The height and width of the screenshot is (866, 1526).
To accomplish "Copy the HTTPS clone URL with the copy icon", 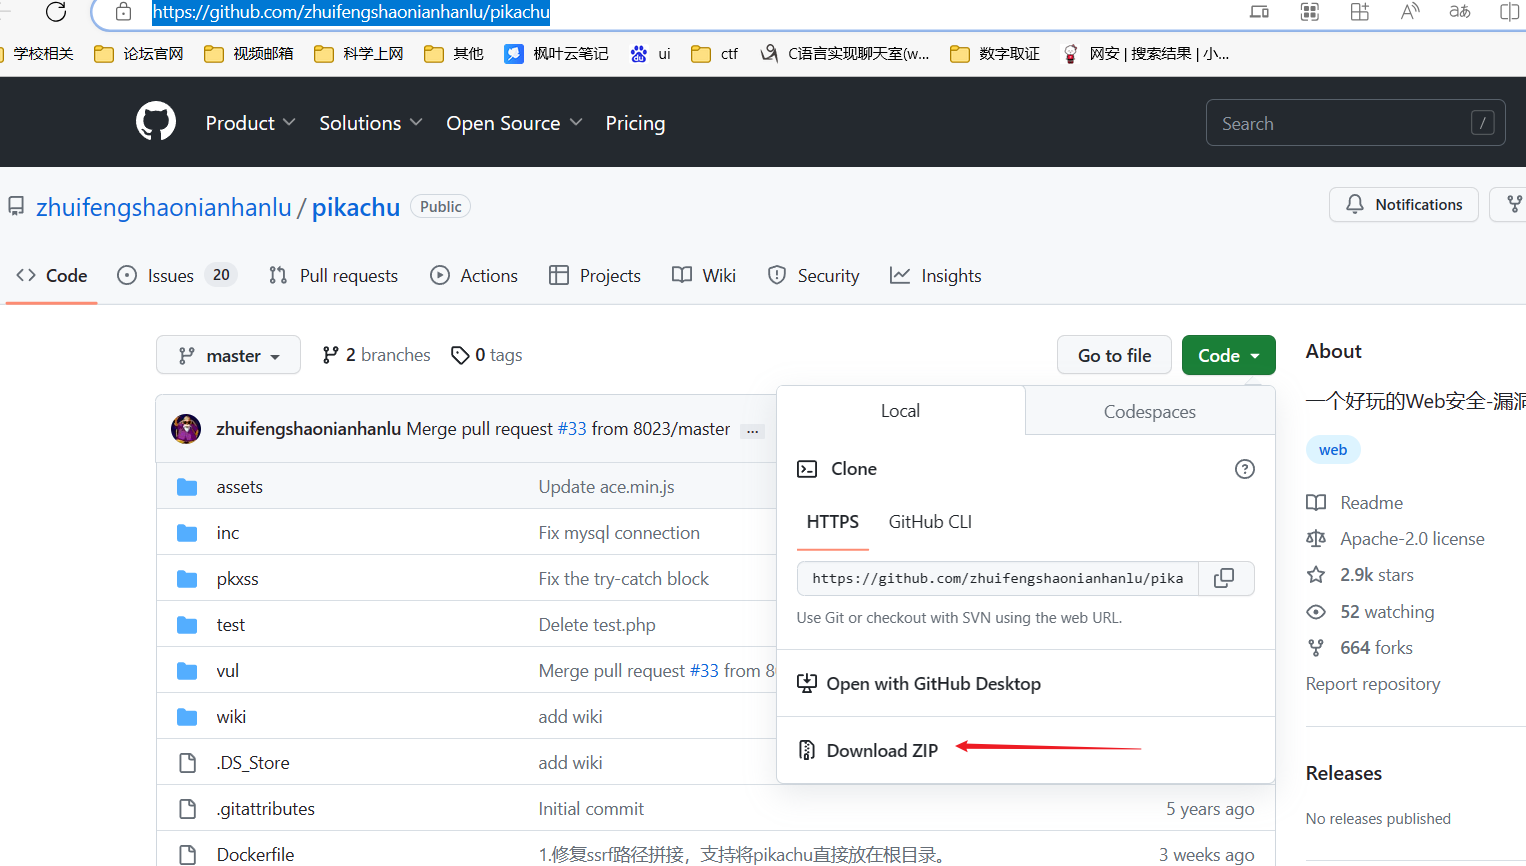I will [x=1224, y=578].
